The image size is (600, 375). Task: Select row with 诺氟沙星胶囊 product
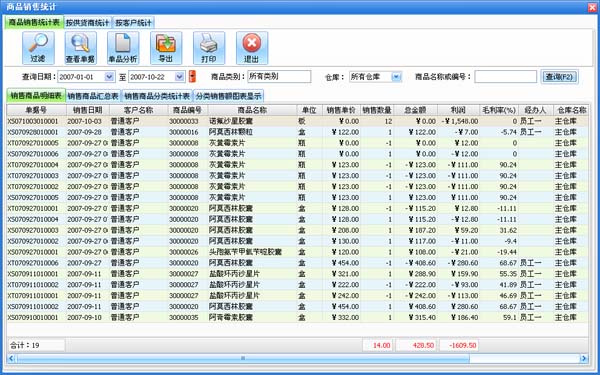tap(297, 121)
